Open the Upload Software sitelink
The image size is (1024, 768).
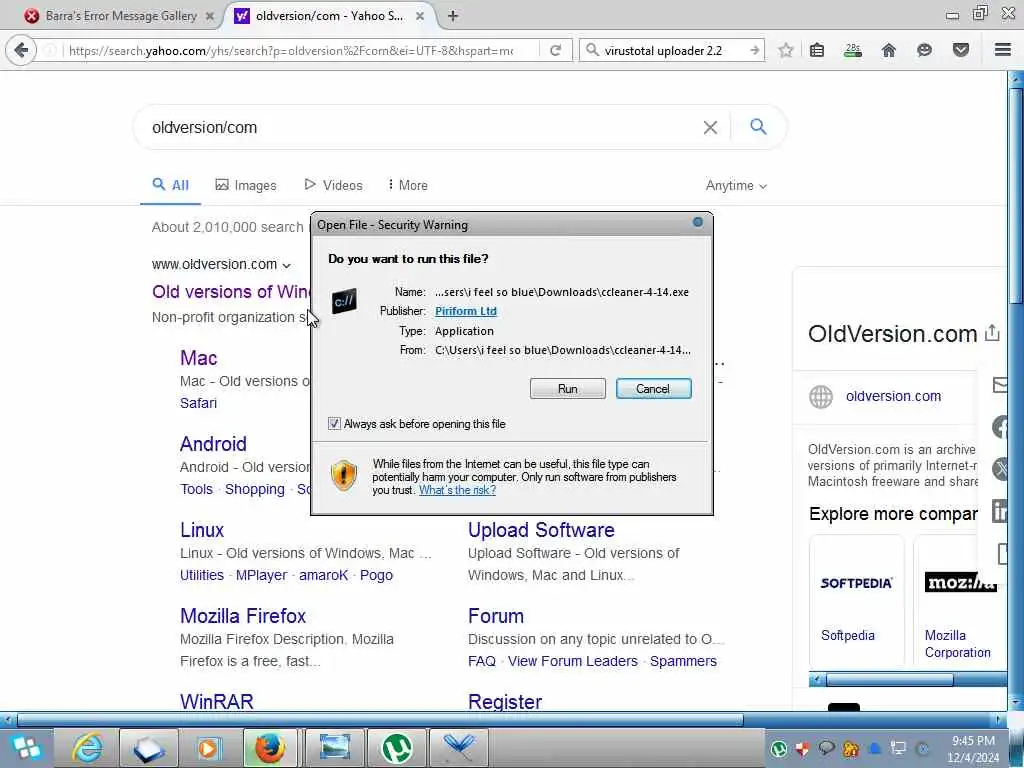click(x=541, y=530)
